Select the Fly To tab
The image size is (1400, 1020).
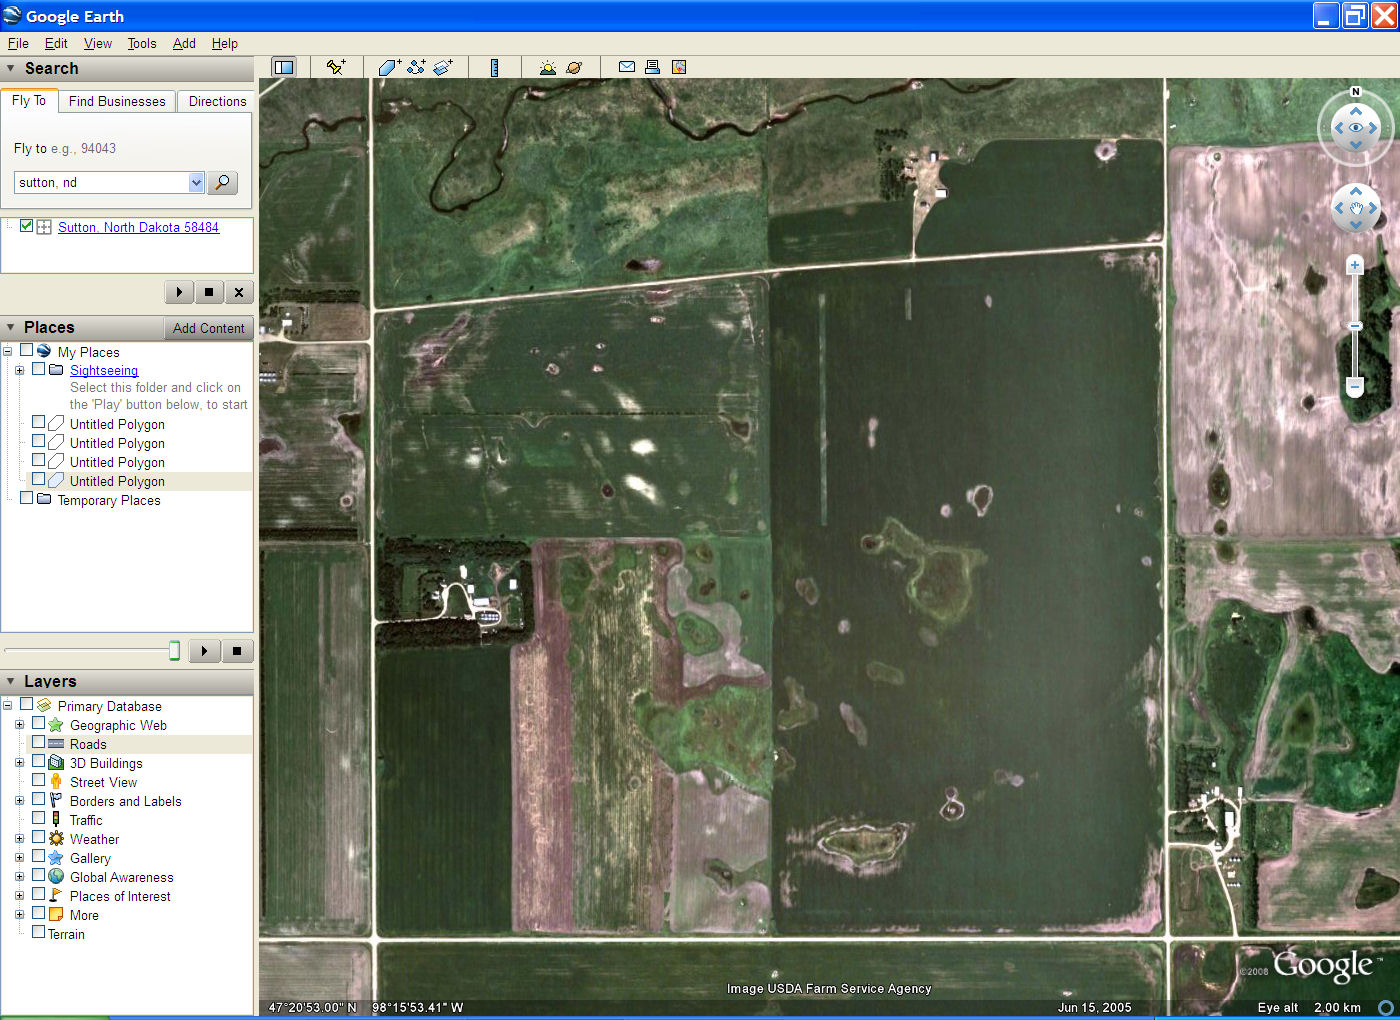[29, 100]
